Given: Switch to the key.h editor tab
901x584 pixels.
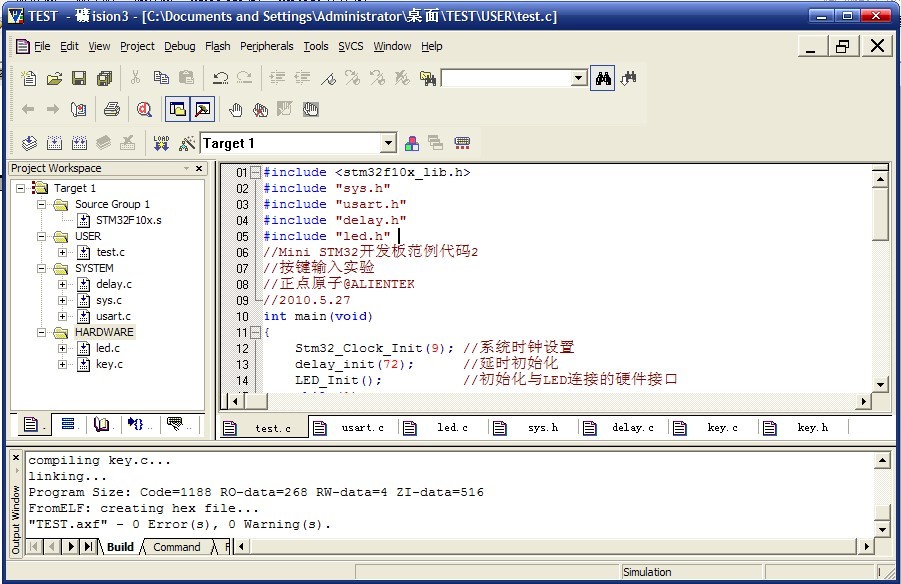Looking at the screenshot, I should (802, 428).
